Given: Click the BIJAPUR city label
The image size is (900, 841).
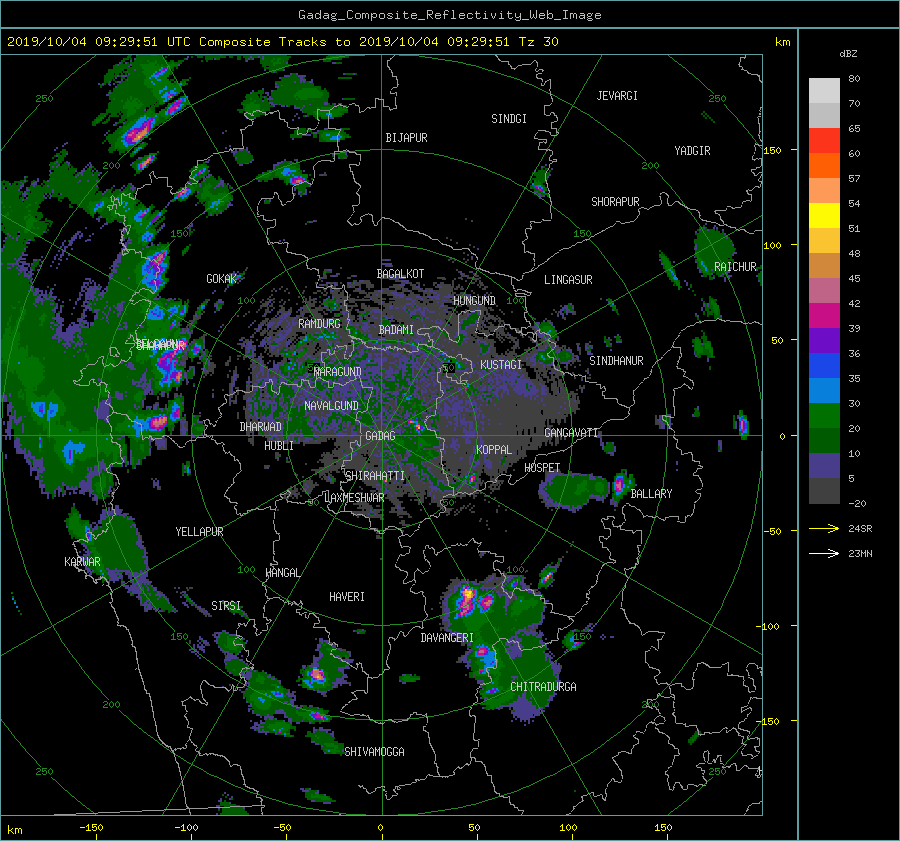Looking at the screenshot, I should pos(406,138).
